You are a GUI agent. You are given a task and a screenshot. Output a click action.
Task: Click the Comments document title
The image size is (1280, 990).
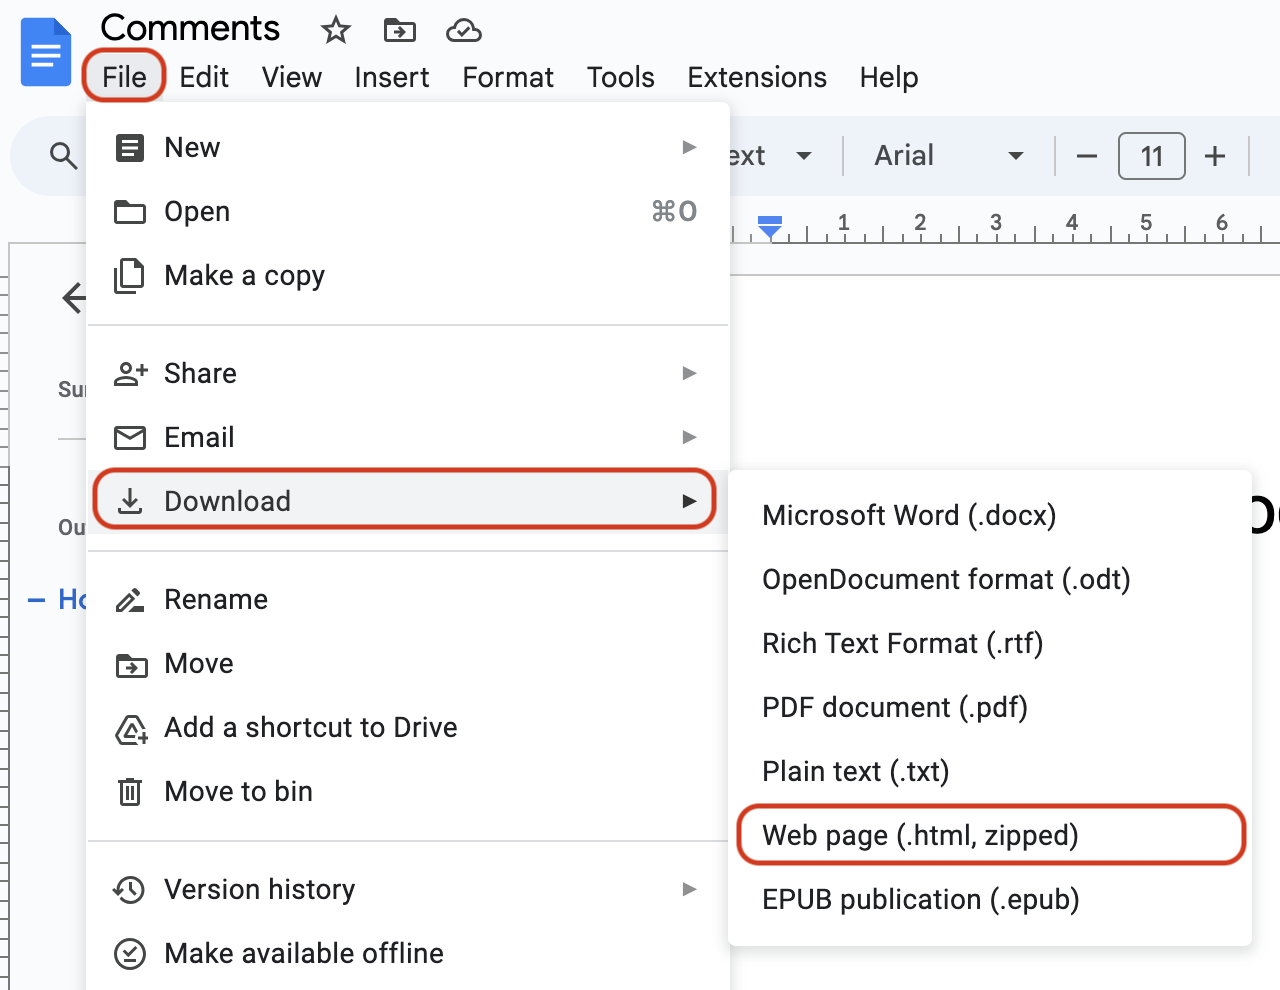pos(190,28)
